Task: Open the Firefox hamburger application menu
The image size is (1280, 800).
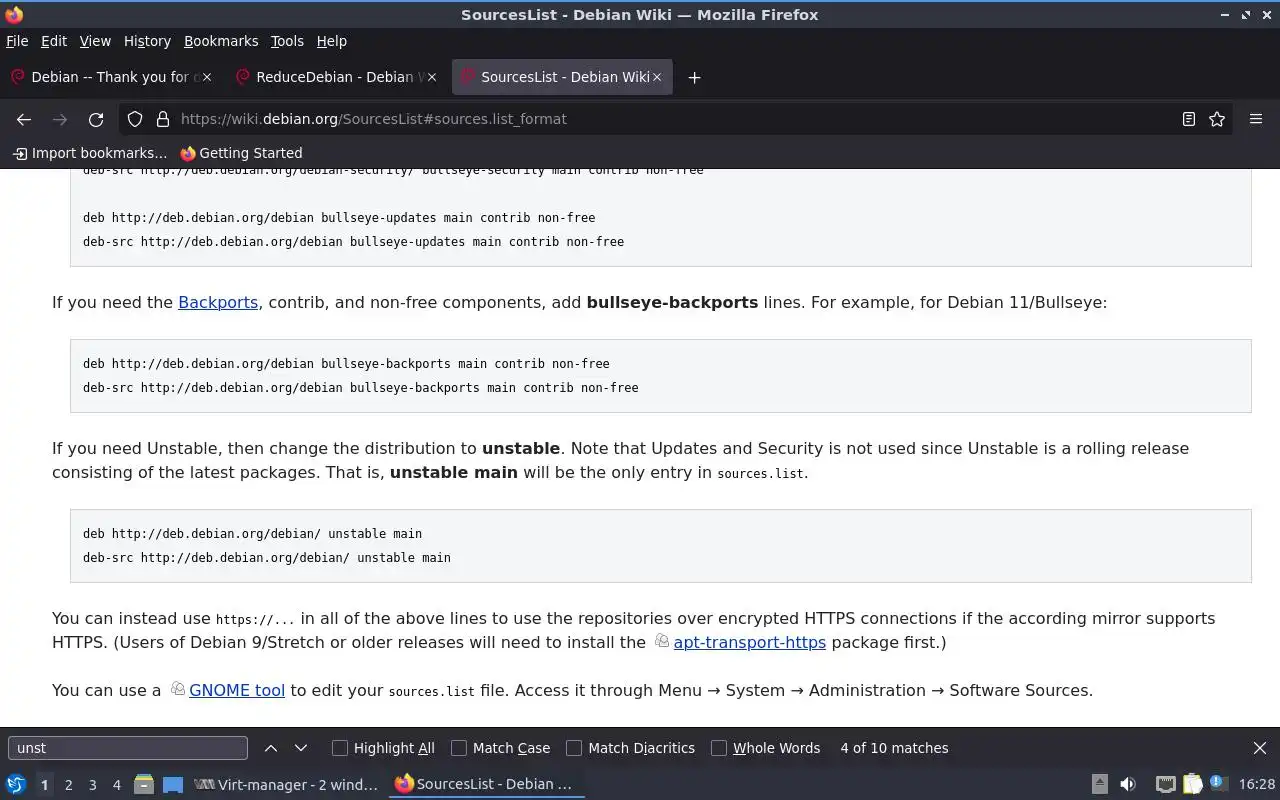Action: 1256,119
